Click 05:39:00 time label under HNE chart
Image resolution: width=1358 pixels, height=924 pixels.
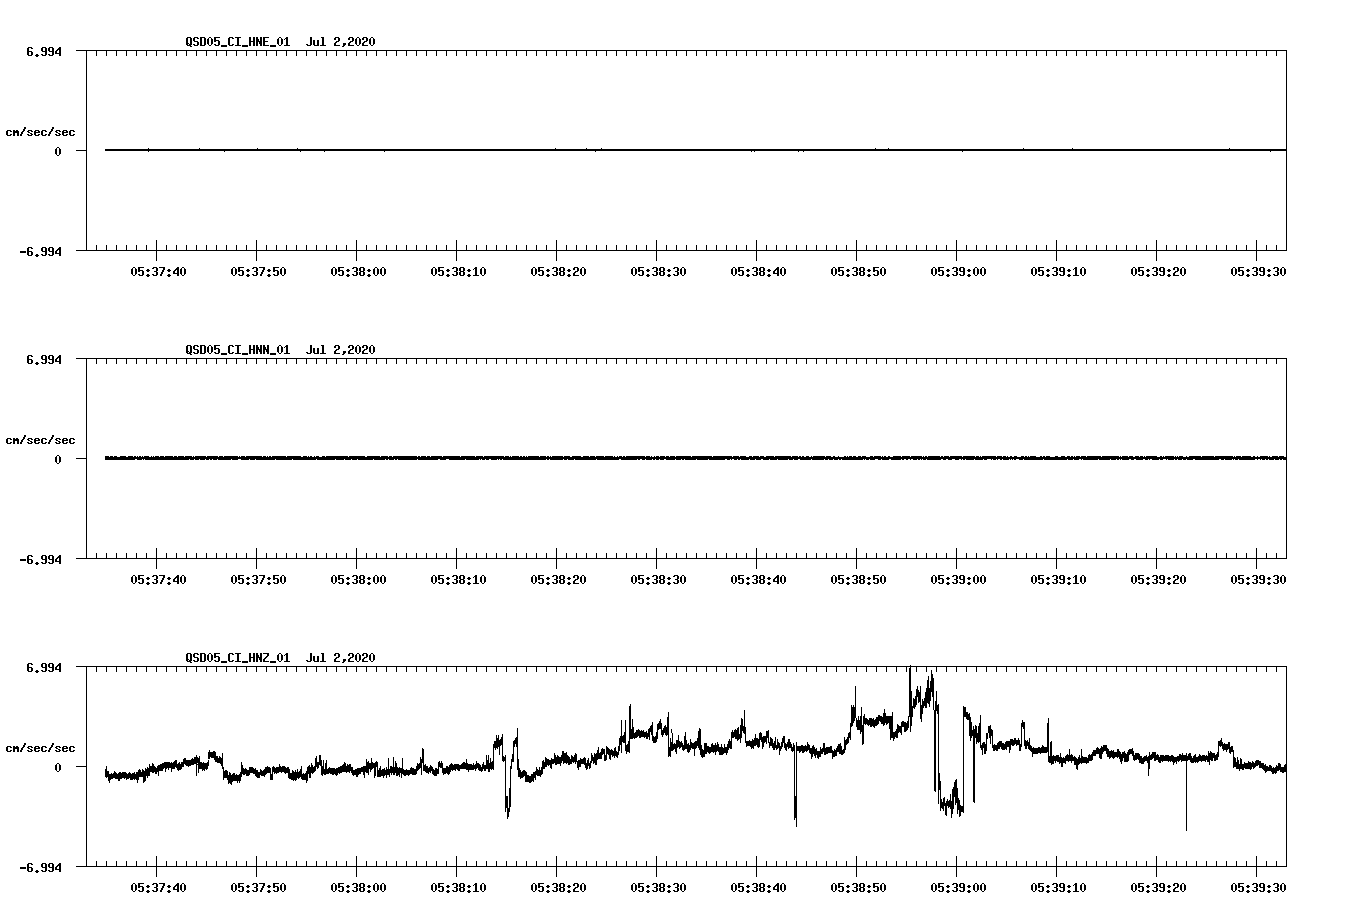click(958, 272)
